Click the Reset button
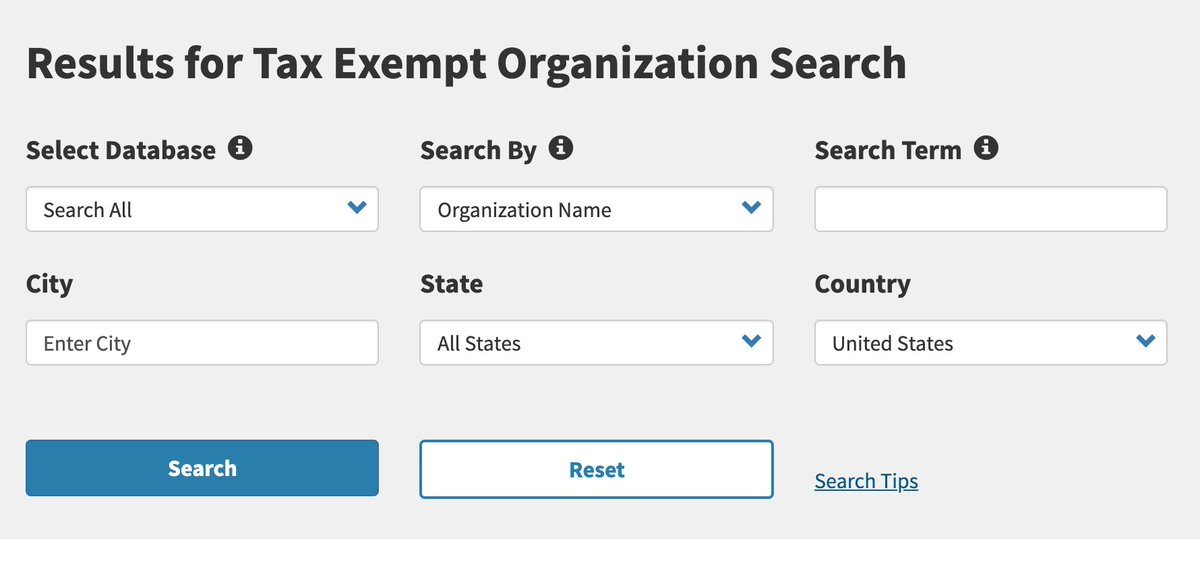Image resolution: width=1200 pixels, height=561 pixels. pos(596,469)
